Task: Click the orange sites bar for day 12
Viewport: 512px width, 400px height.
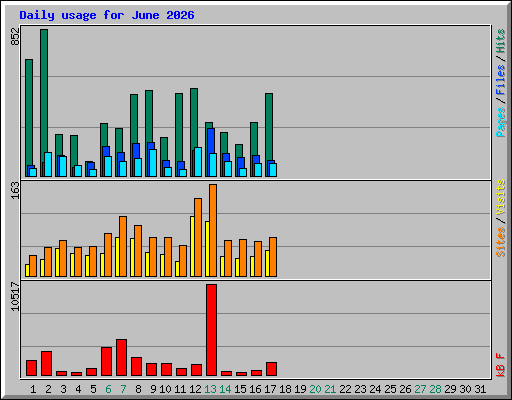Action: point(198,237)
